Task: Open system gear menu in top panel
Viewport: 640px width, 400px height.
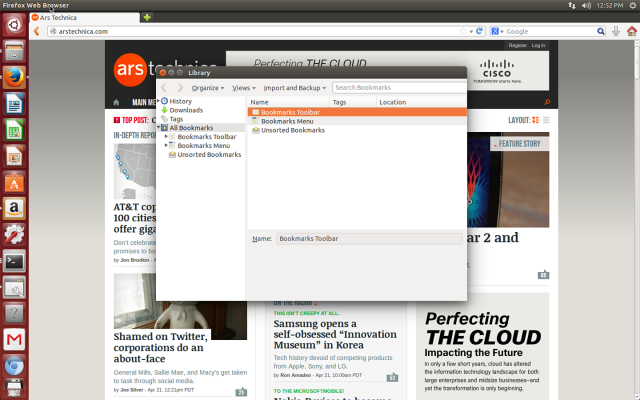Action: [x=633, y=5]
